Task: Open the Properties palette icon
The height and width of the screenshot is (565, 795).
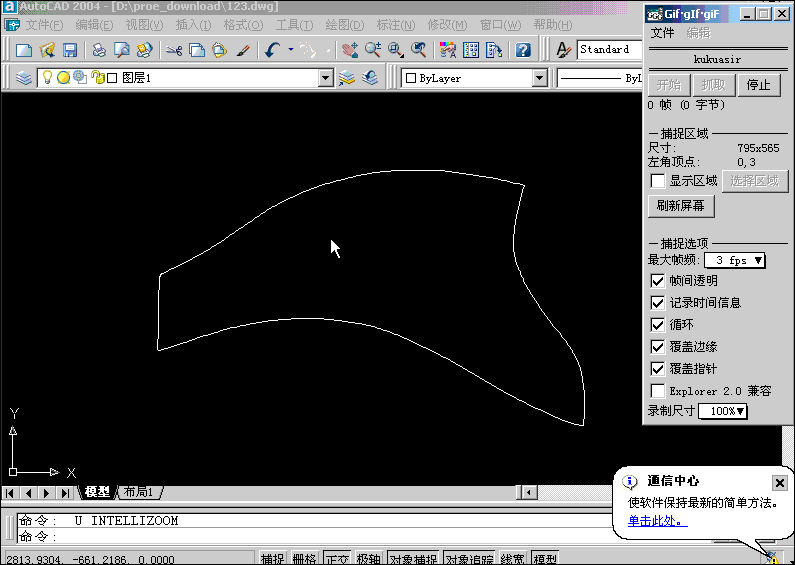Action: pyautogui.click(x=448, y=50)
